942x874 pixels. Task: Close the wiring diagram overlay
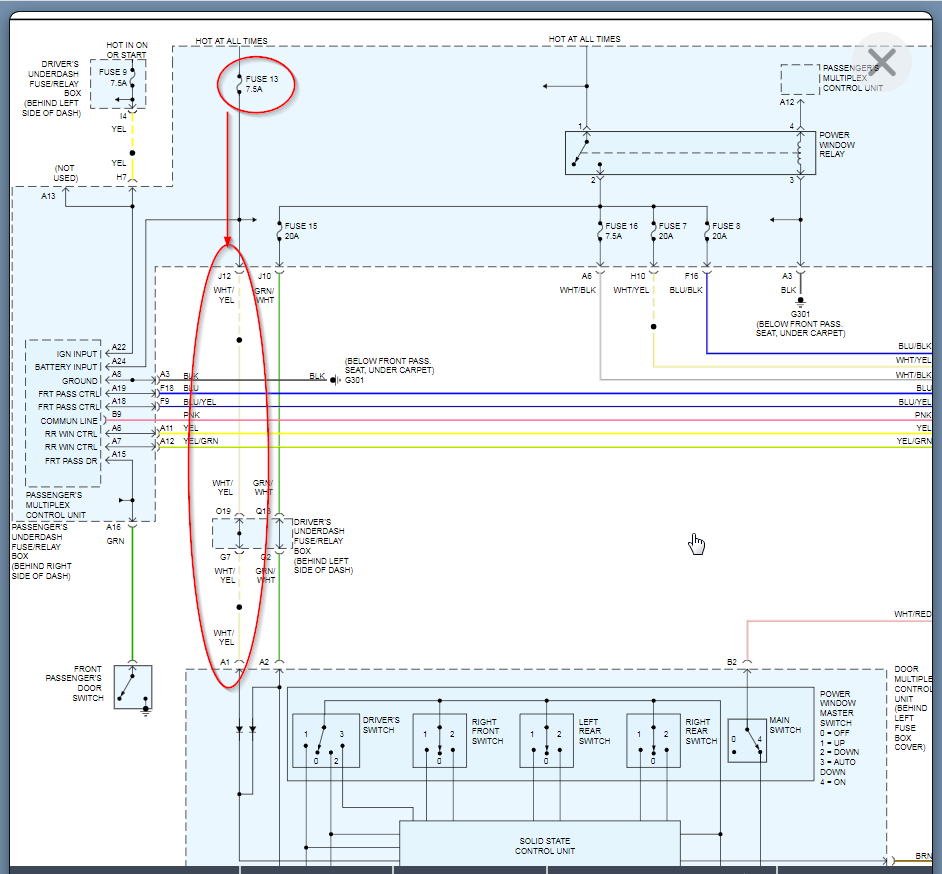880,62
